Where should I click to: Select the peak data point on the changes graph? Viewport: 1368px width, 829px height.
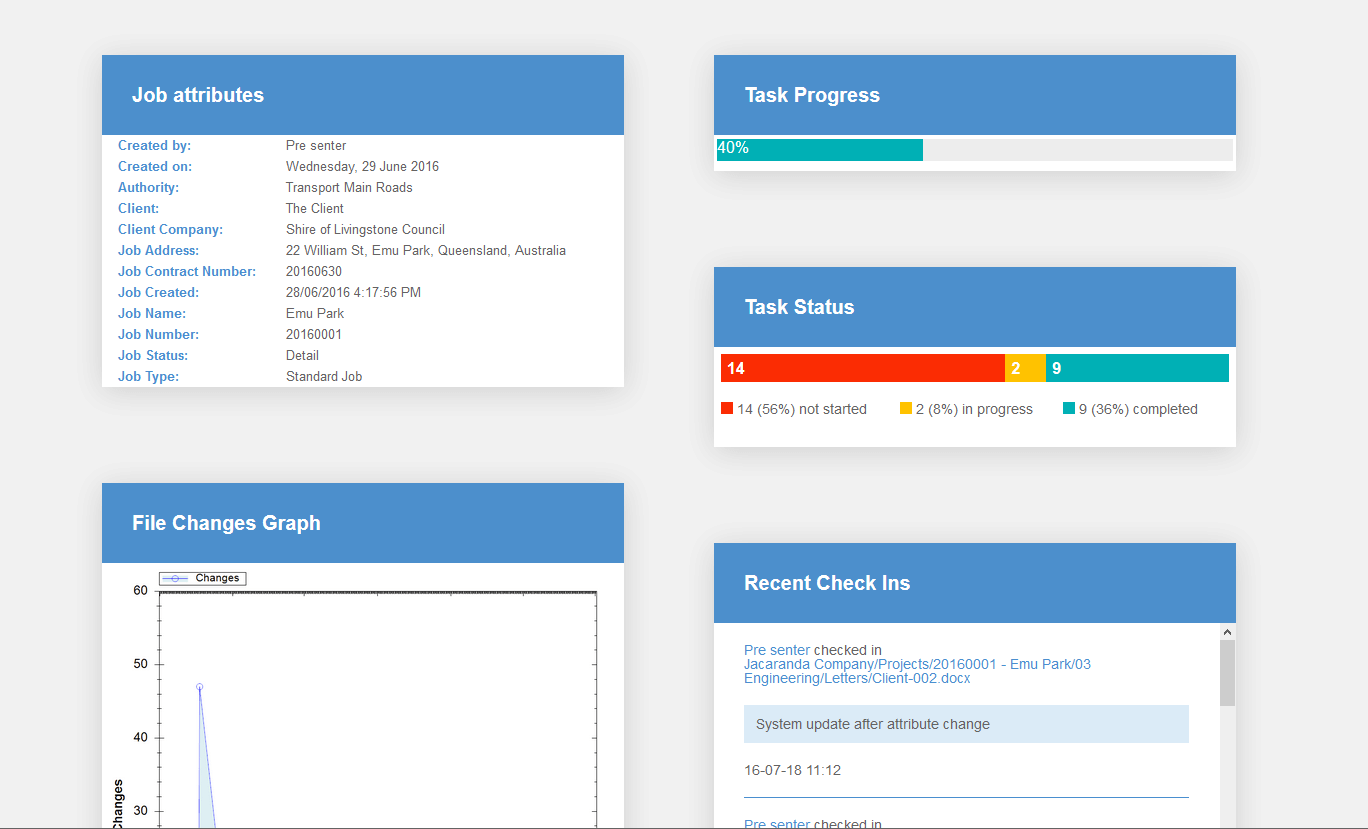coord(200,687)
